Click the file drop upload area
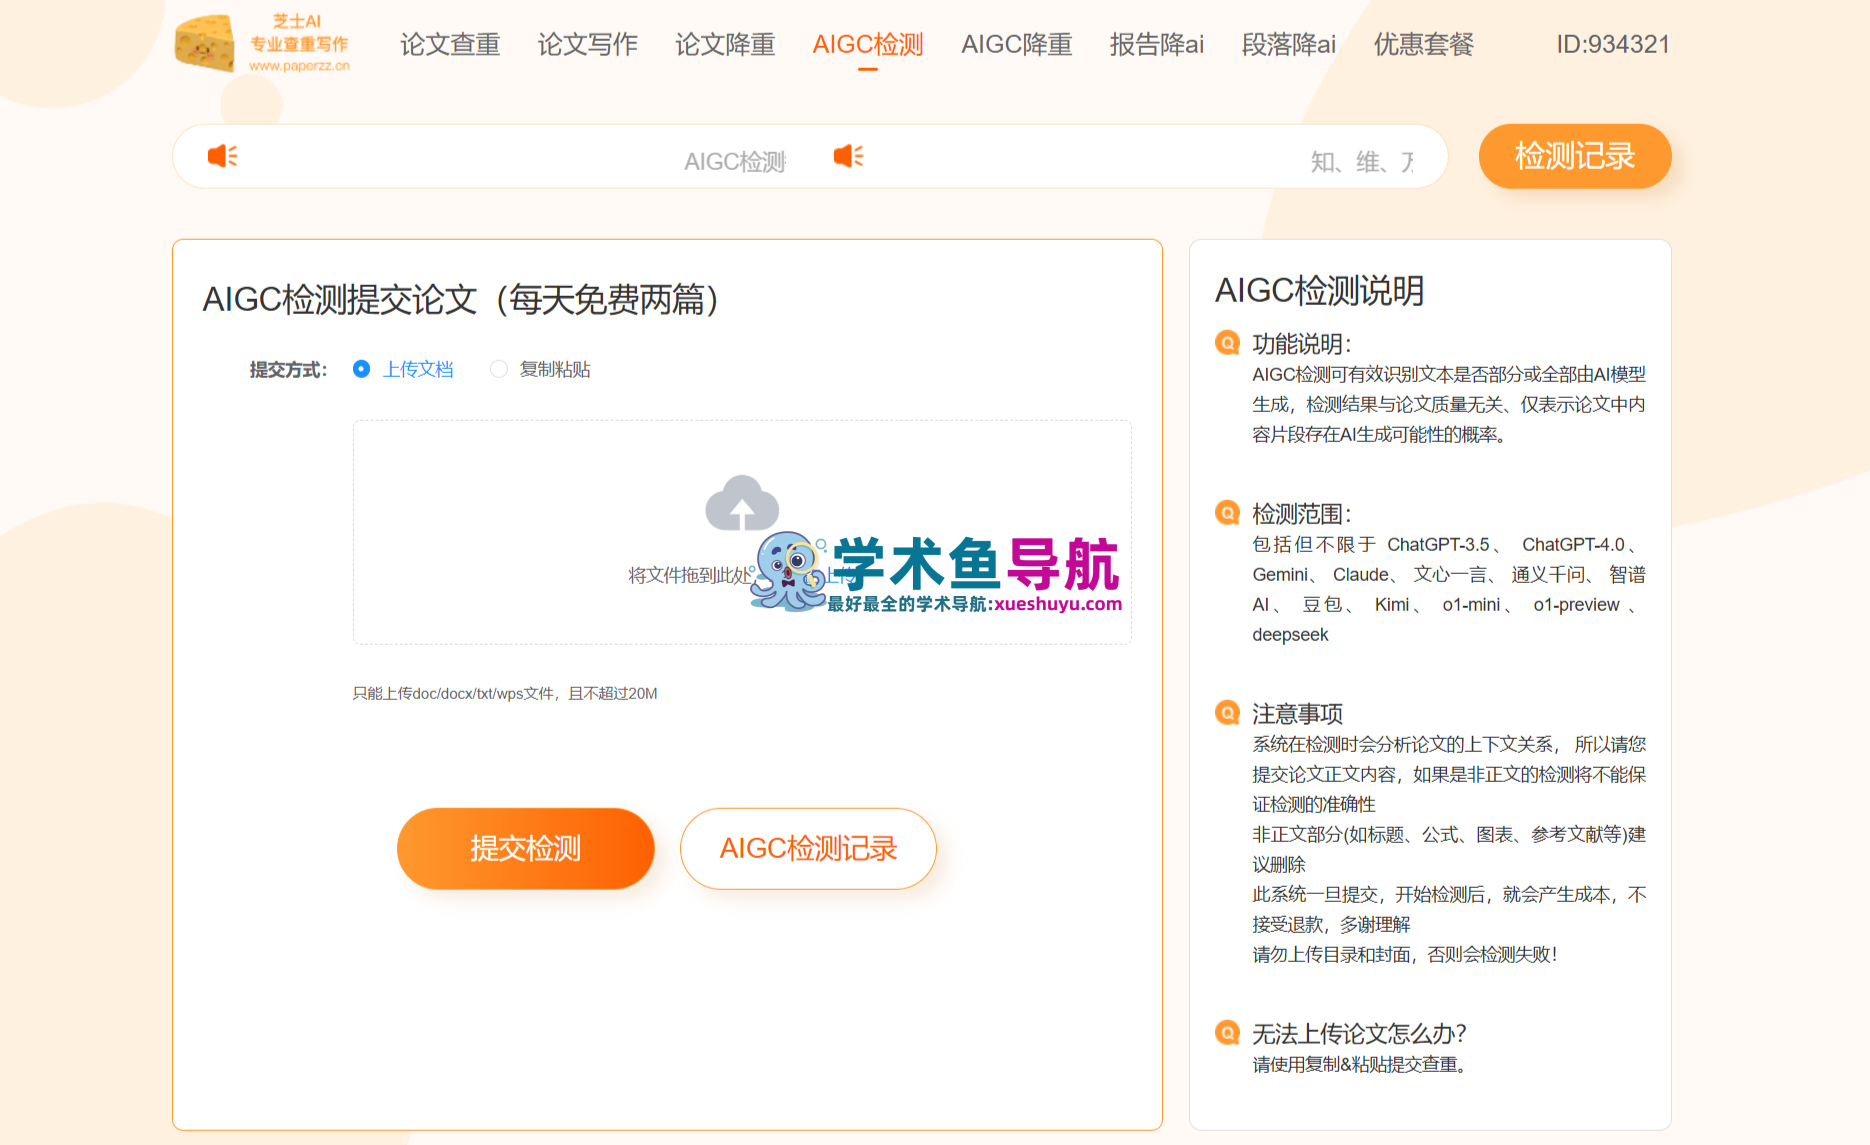The width and height of the screenshot is (1870, 1145). point(742,532)
